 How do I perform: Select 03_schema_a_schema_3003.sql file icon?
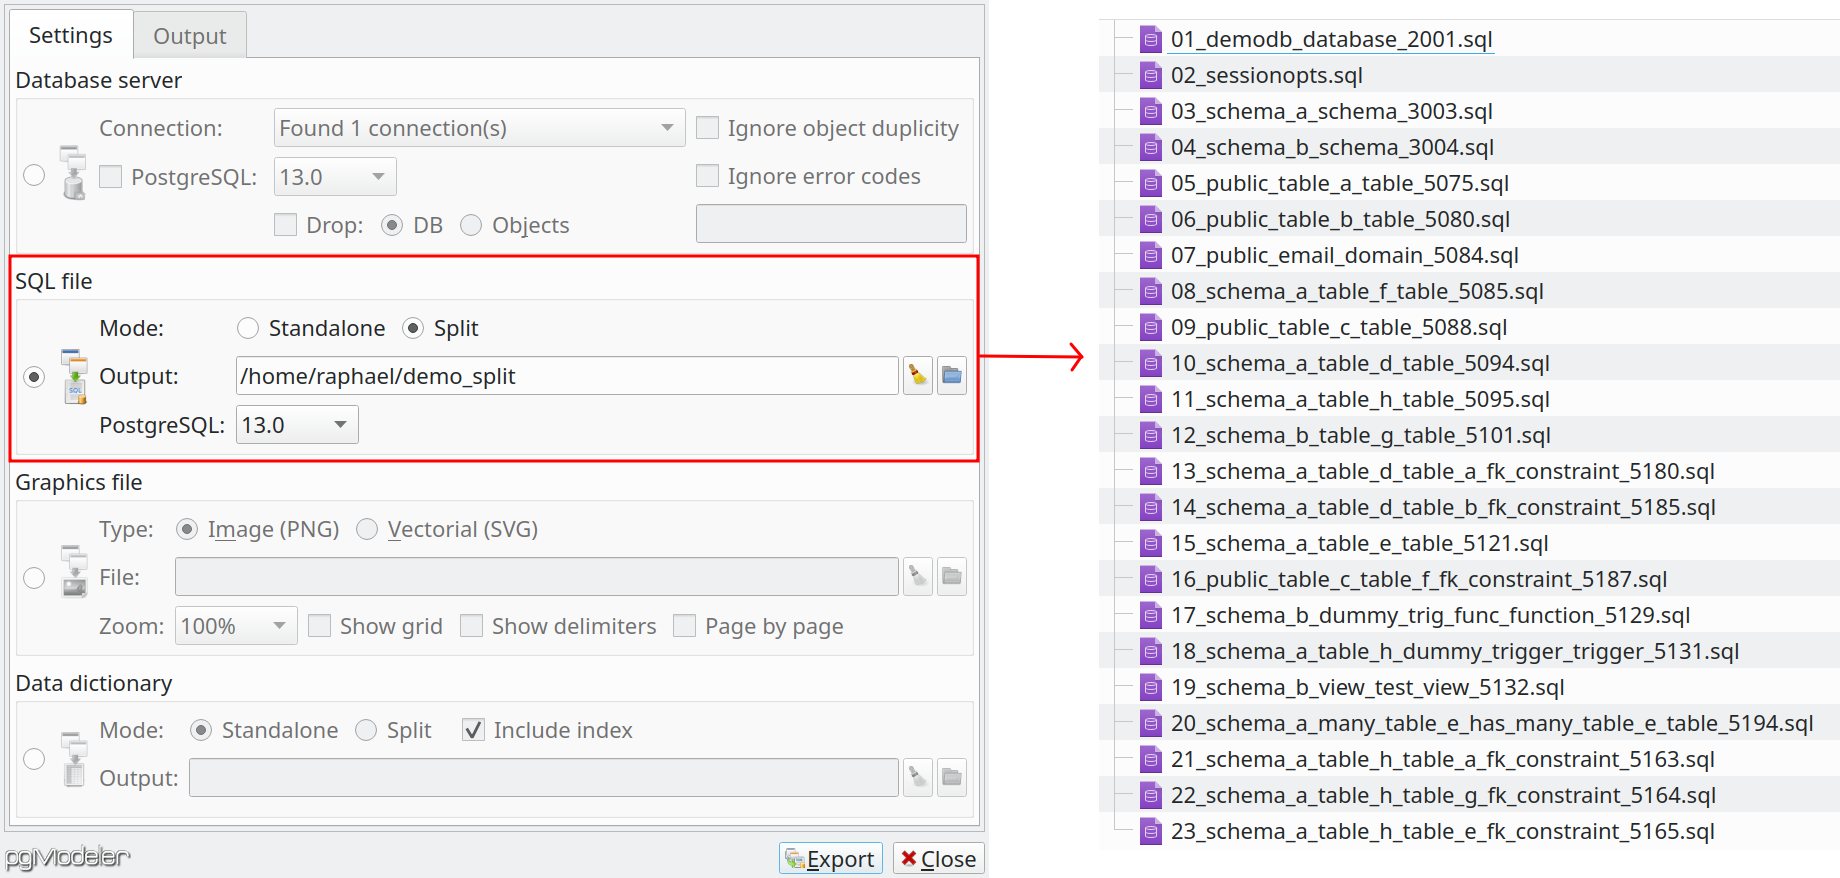(x=1151, y=111)
